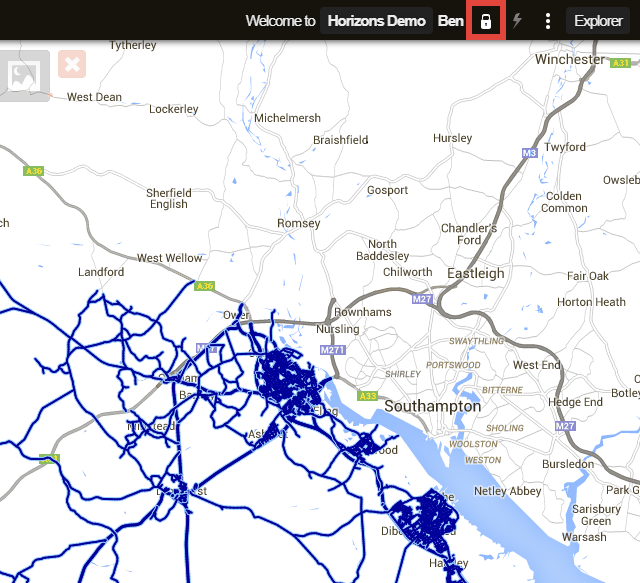Image resolution: width=640 pixels, height=583 pixels.
Task: Open the Explorer panel
Action: pyautogui.click(x=598, y=21)
